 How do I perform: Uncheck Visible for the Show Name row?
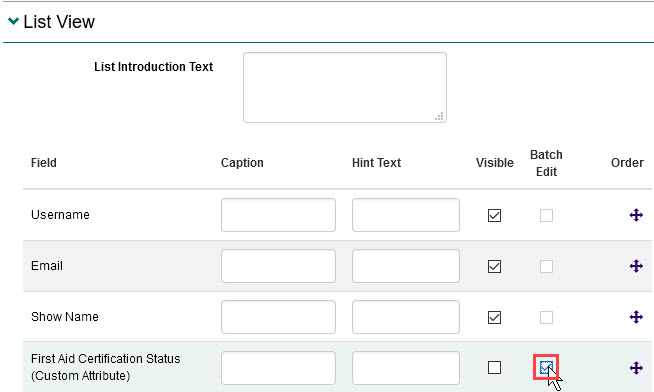[494, 317]
